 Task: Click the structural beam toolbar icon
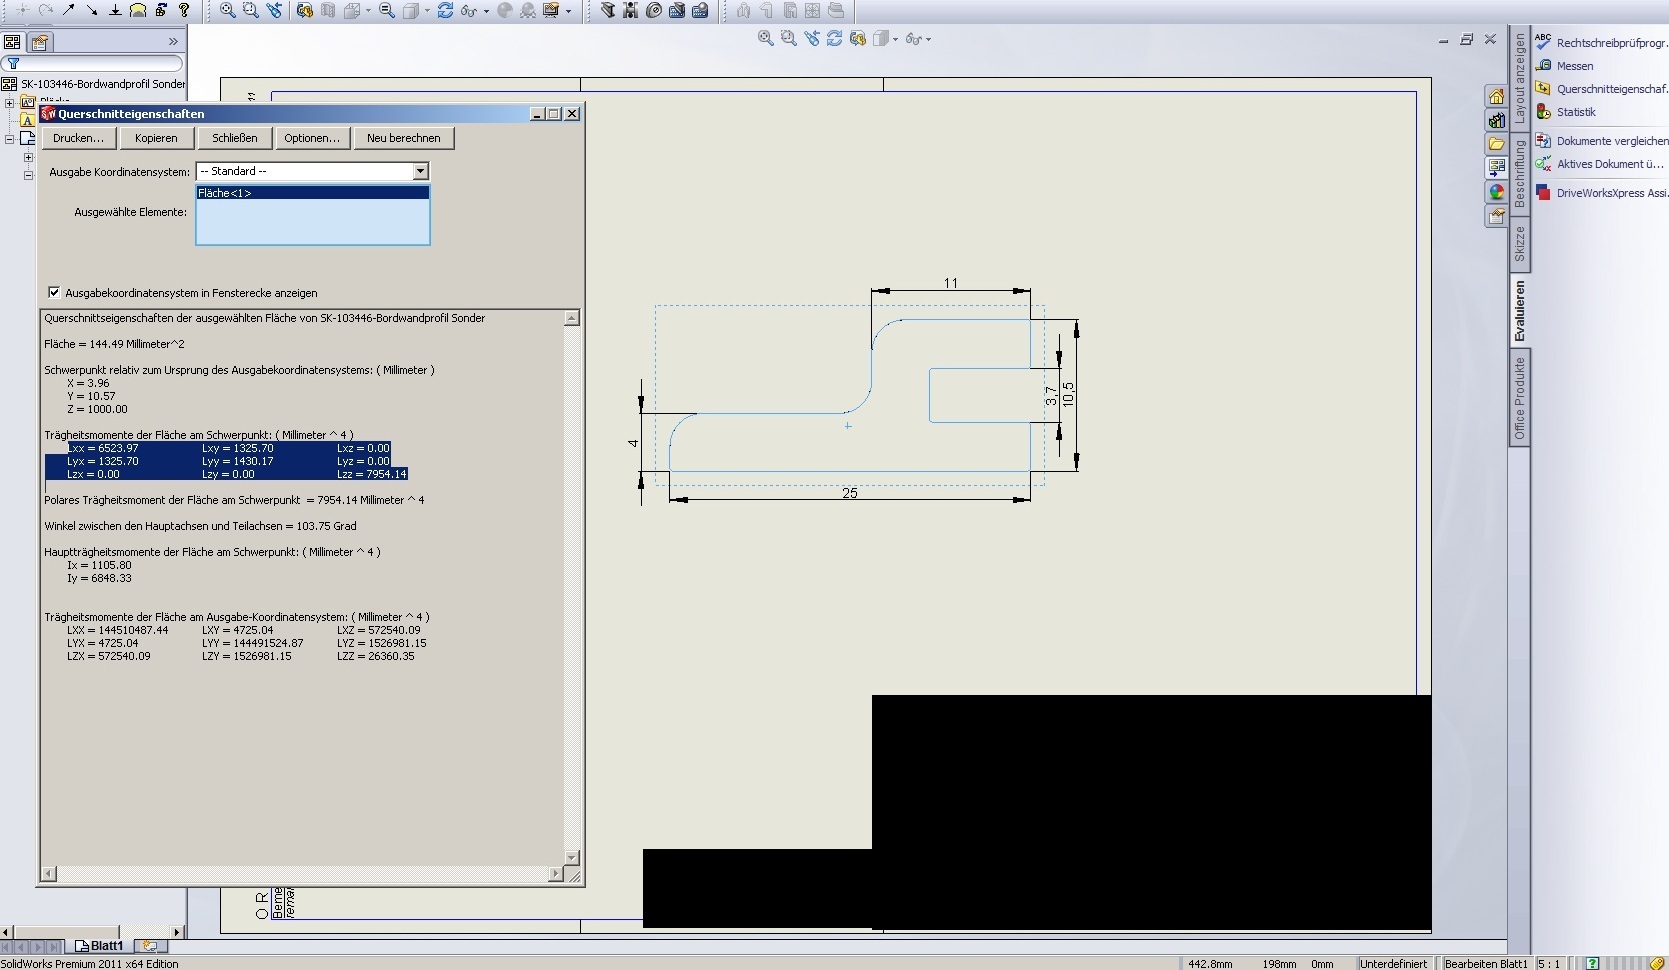[x=607, y=10]
